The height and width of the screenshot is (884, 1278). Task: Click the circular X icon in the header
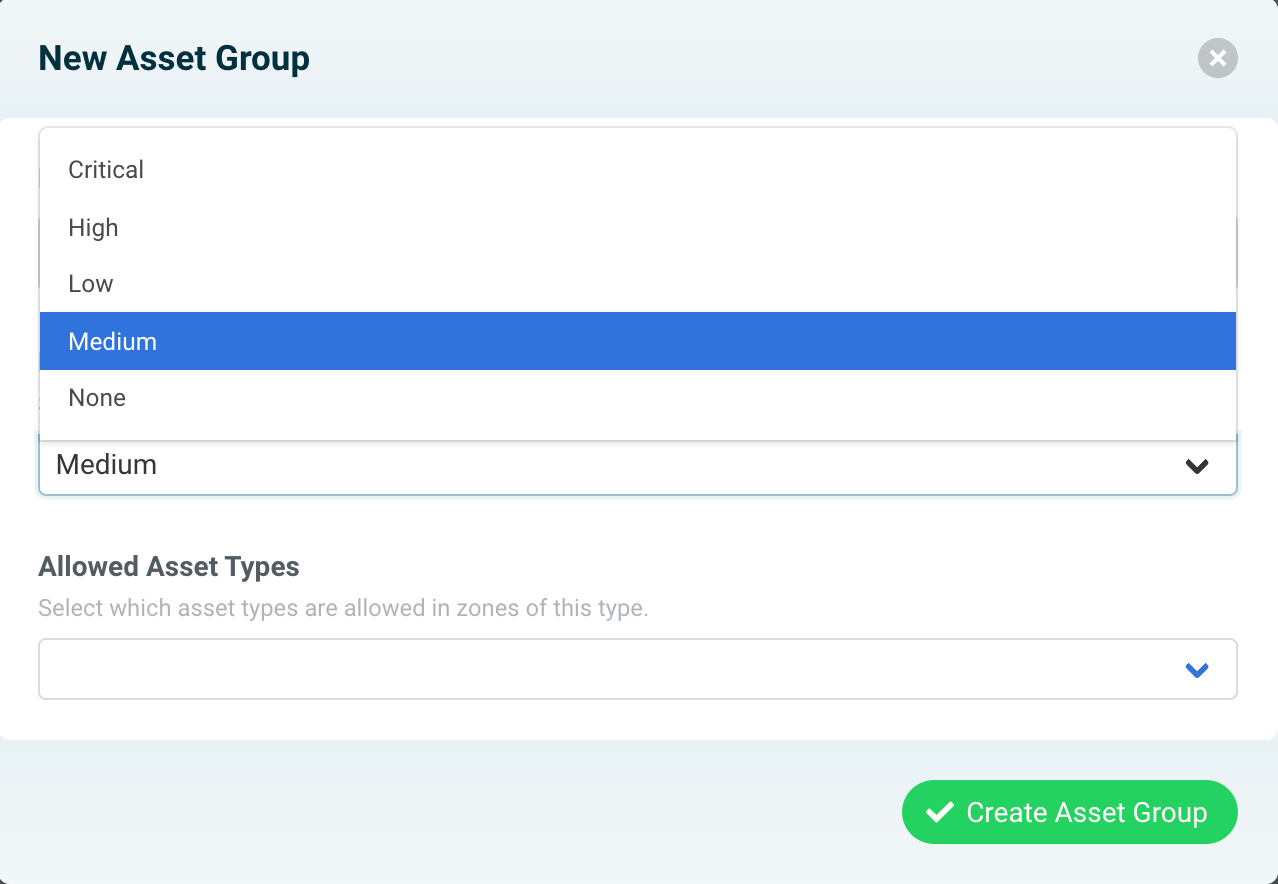pos(1217,58)
